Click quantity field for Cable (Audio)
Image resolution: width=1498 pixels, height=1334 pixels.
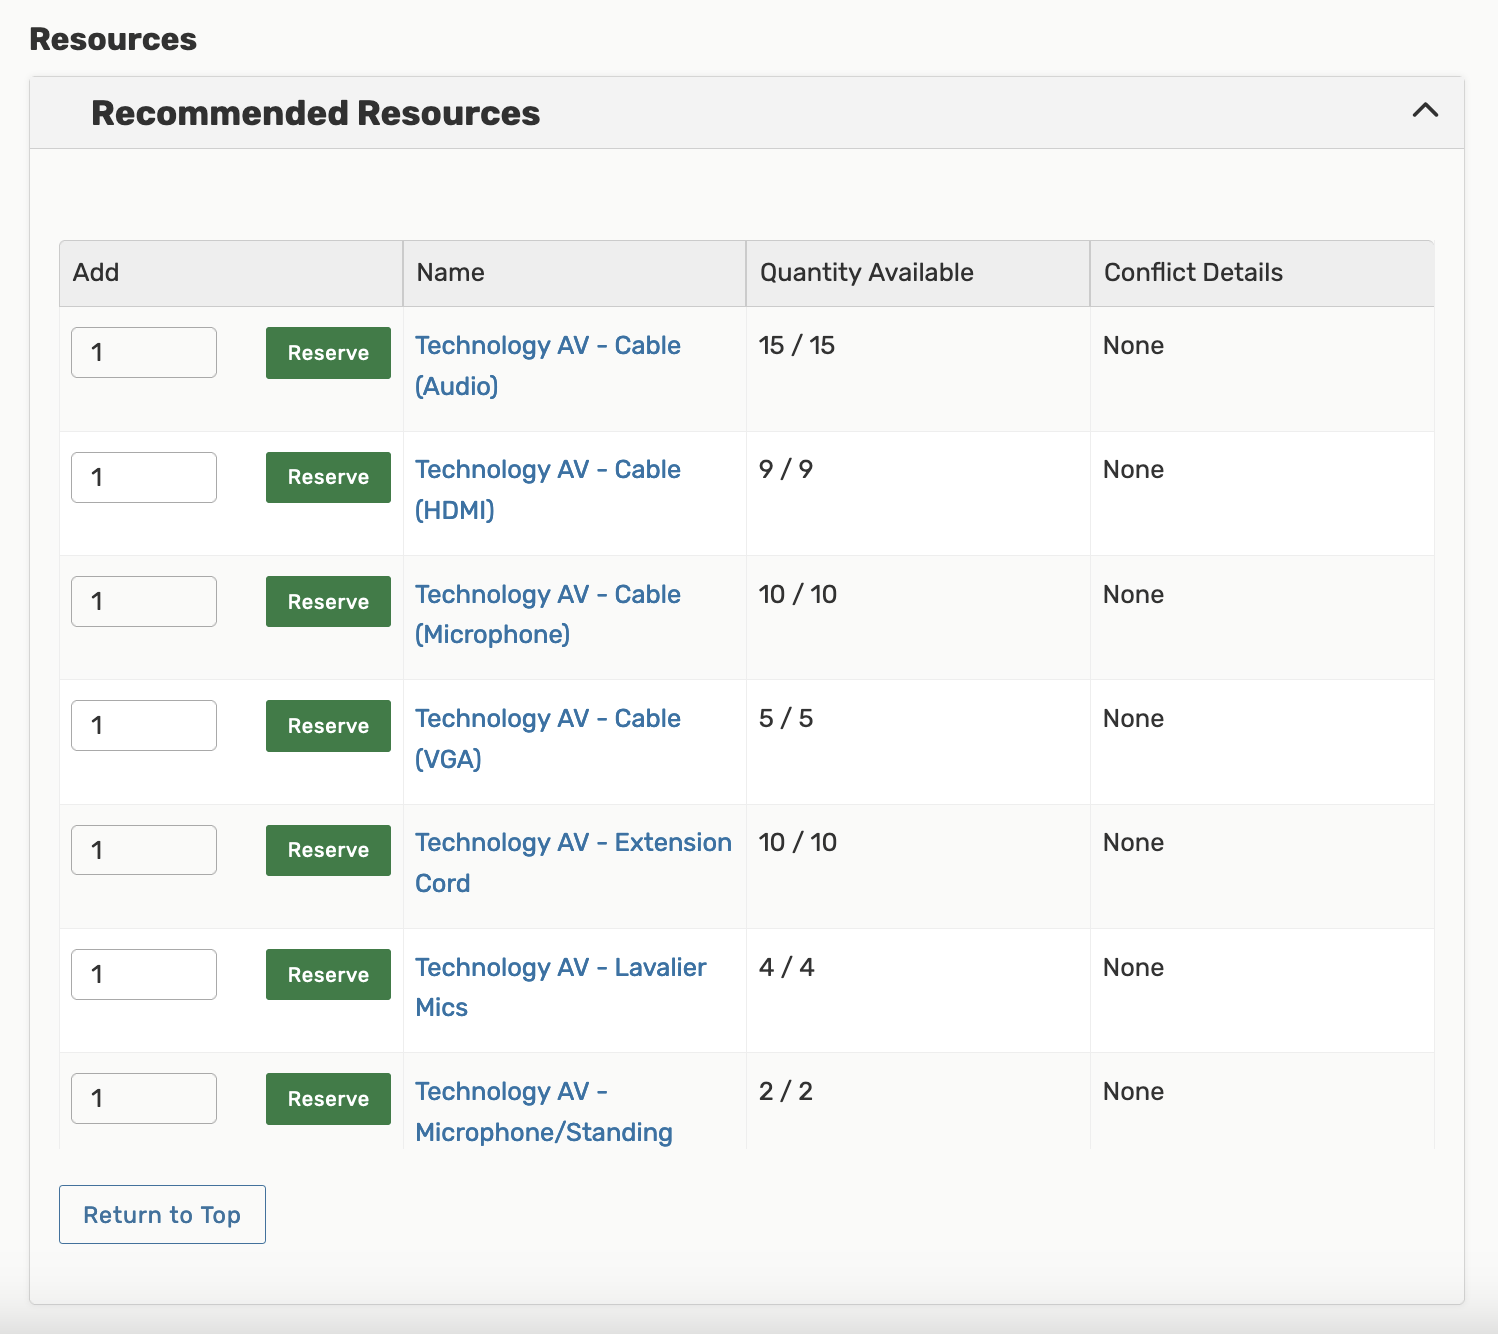(144, 353)
